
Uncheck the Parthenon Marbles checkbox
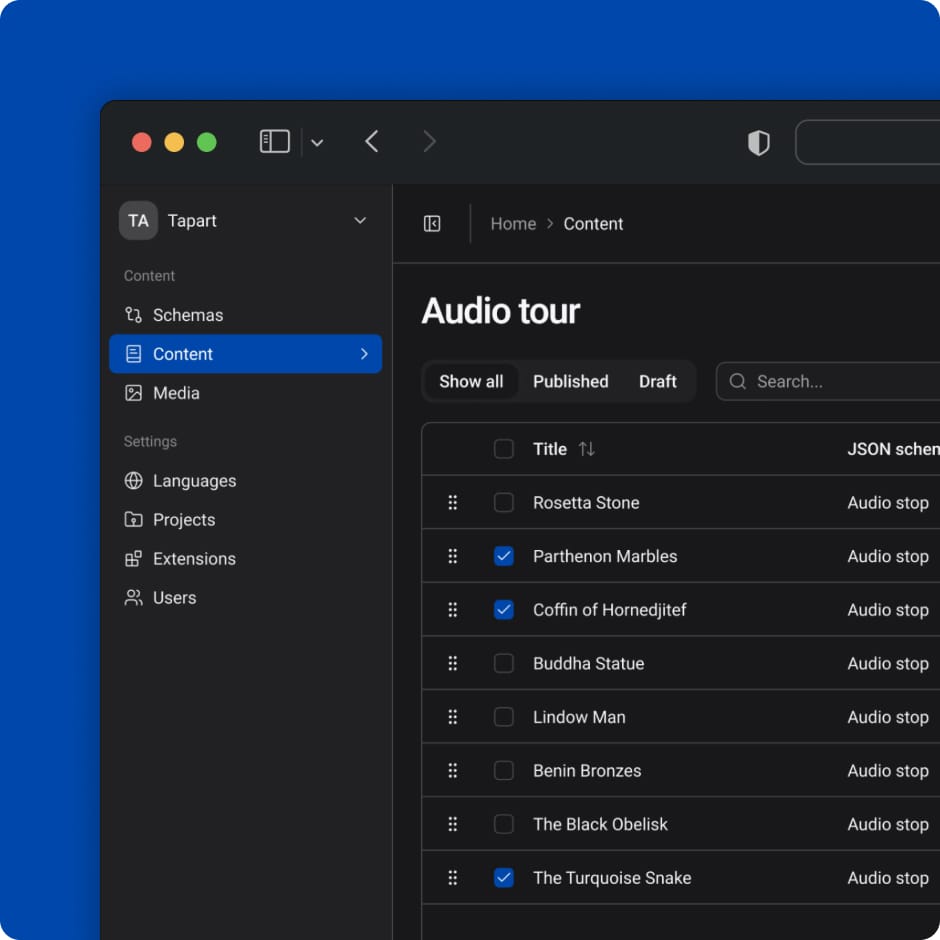(504, 556)
